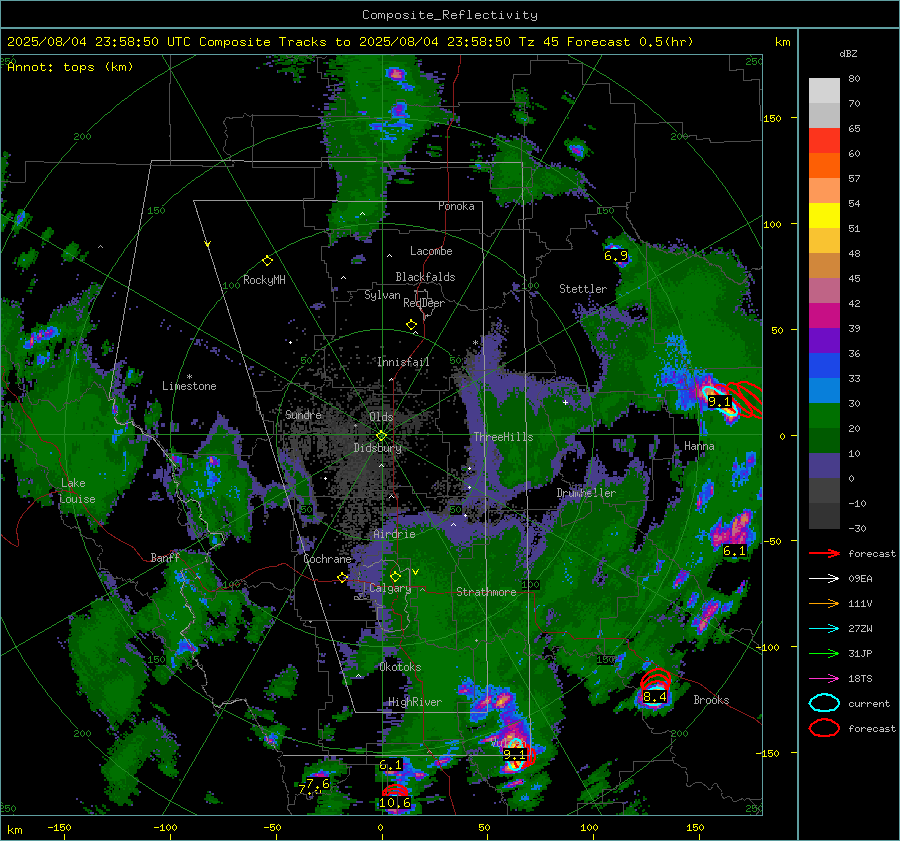Click the Annot: tops (km) label
The image size is (900, 841).
coord(70,67)
